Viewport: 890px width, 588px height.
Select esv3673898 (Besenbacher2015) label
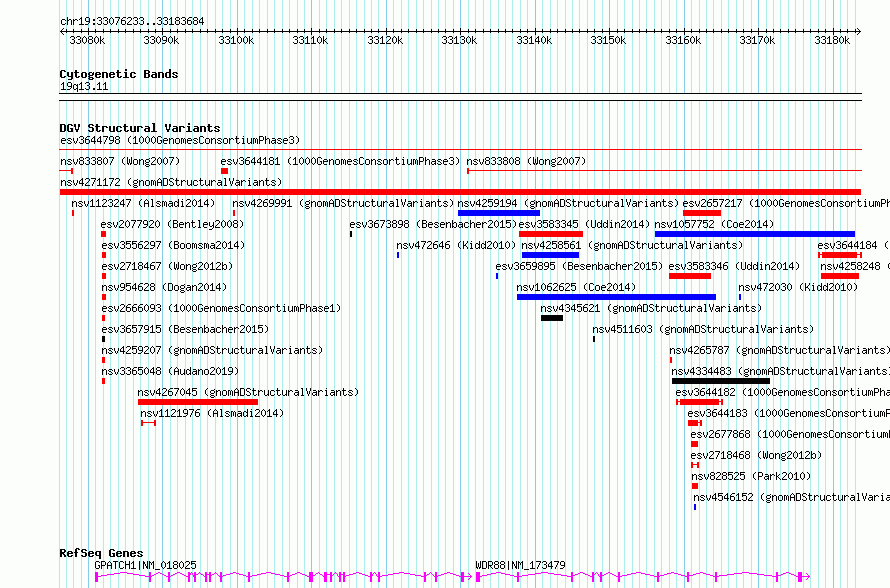tap(433, 224)
